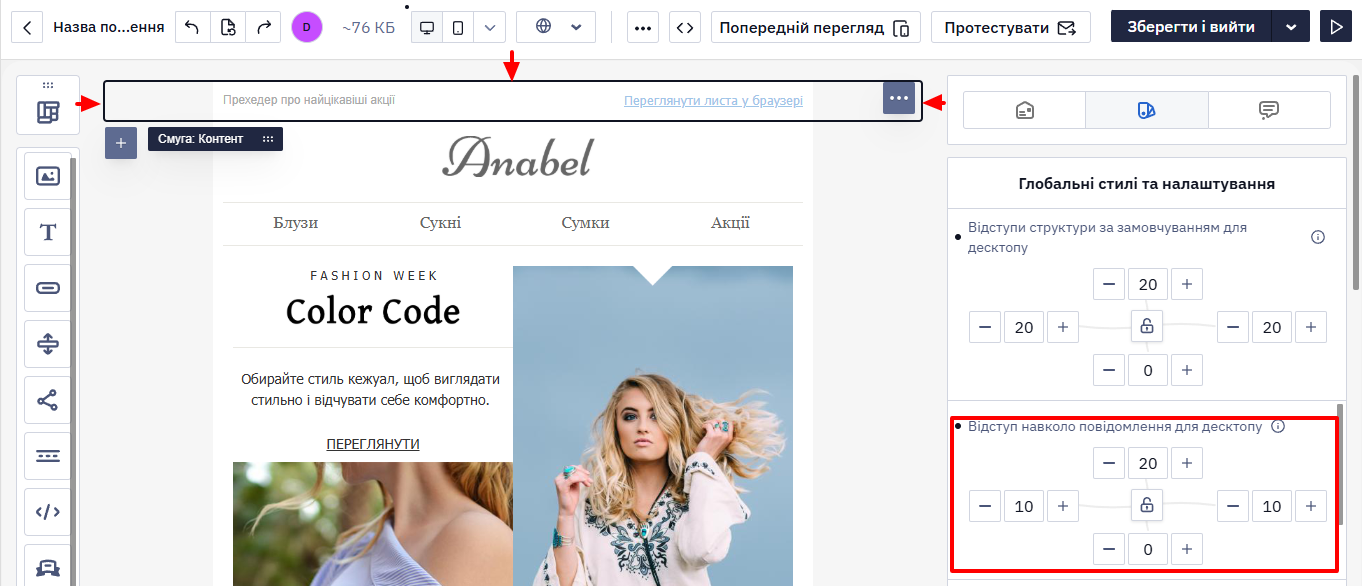
Task: Increase top structure padding for desktop
Action: pos(1187,284)
